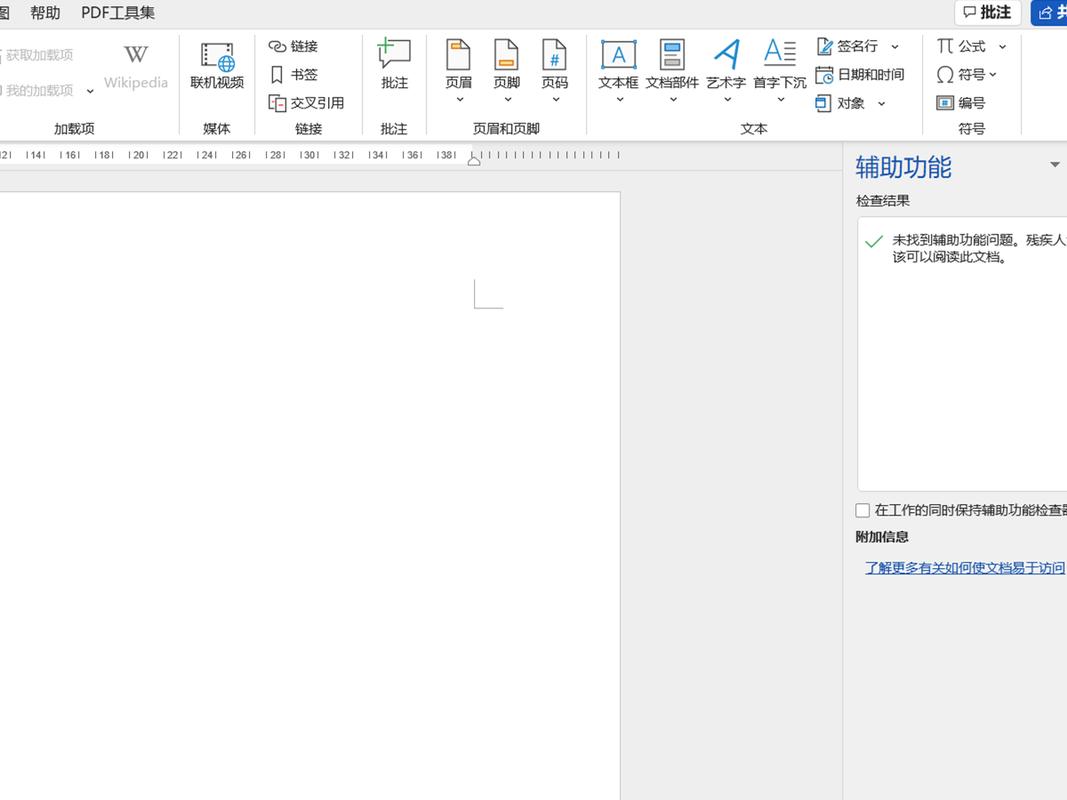This screenshot has width=1067, height=800.
Task: Expand the 页码 dropdown arrow
Action: [x=556, y=99]
